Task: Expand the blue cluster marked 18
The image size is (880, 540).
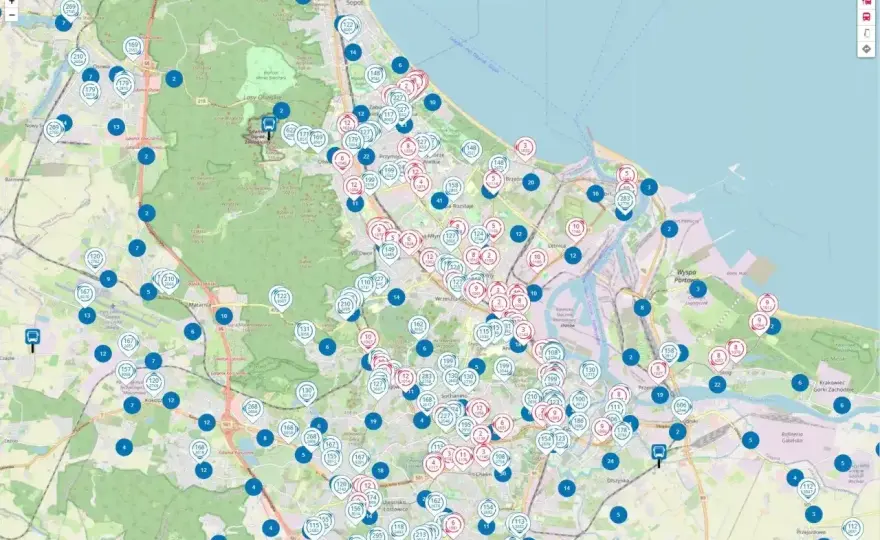Action: 381,470
